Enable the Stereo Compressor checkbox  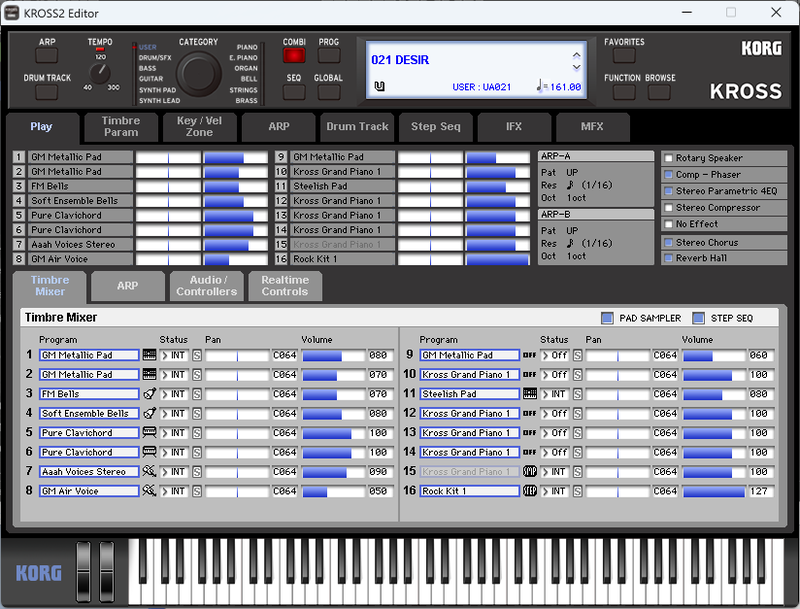coord(668,208)
